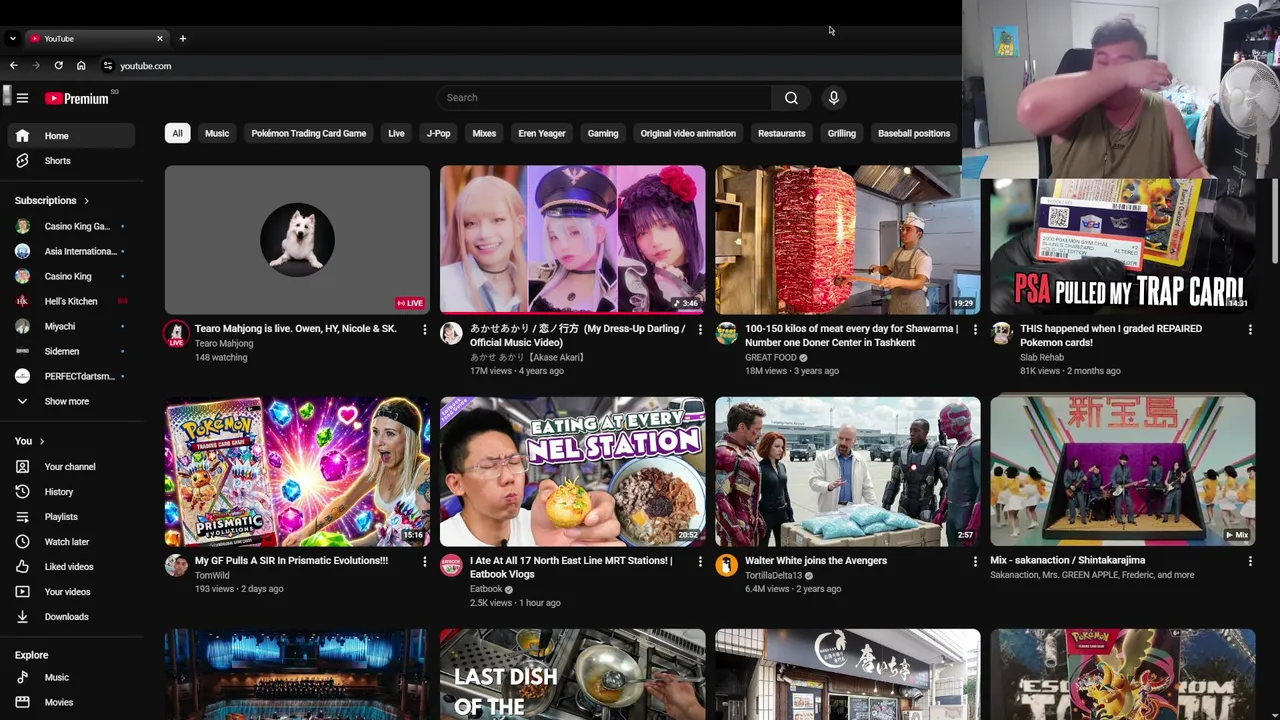Open Casino King subscription channel
1280x720 pixels.
point(70,276)
